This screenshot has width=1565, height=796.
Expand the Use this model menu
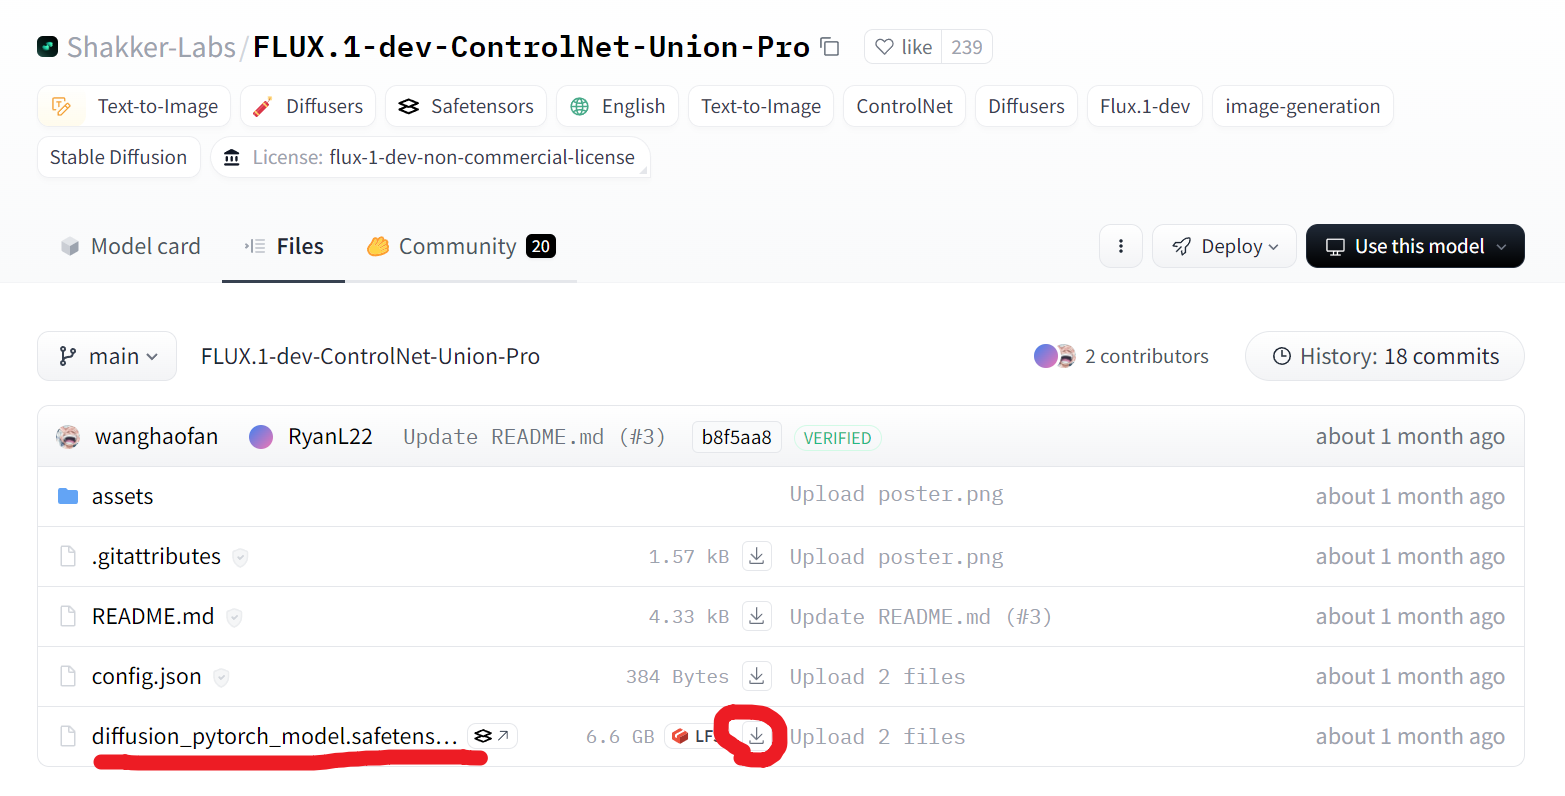[1415, 246]
